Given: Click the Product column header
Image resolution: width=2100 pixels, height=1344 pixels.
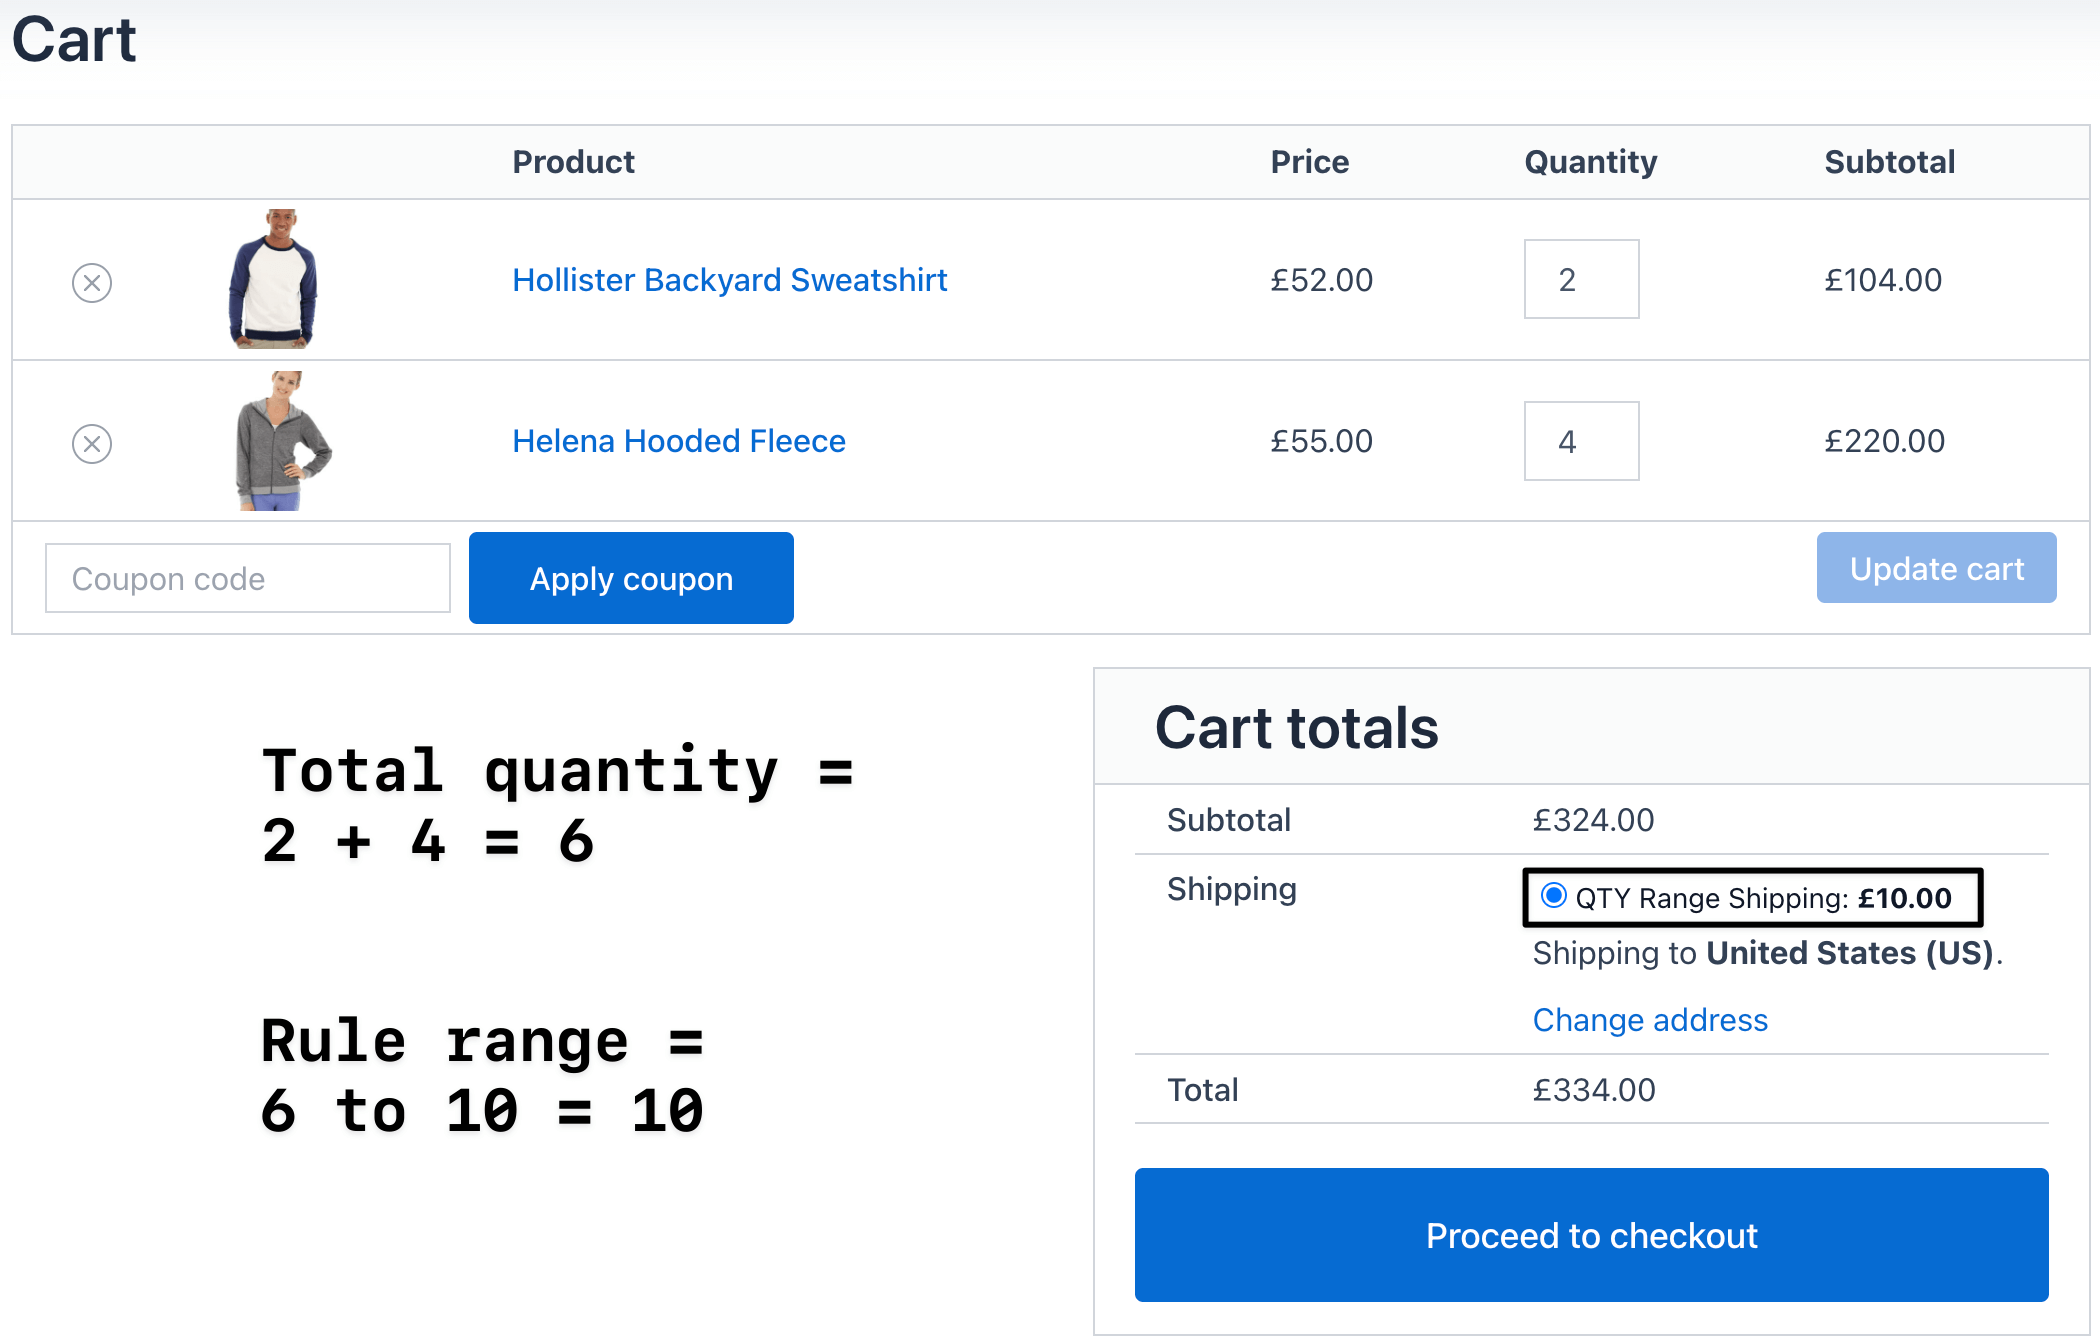Looking at the screenshot, I should [573, 162].
